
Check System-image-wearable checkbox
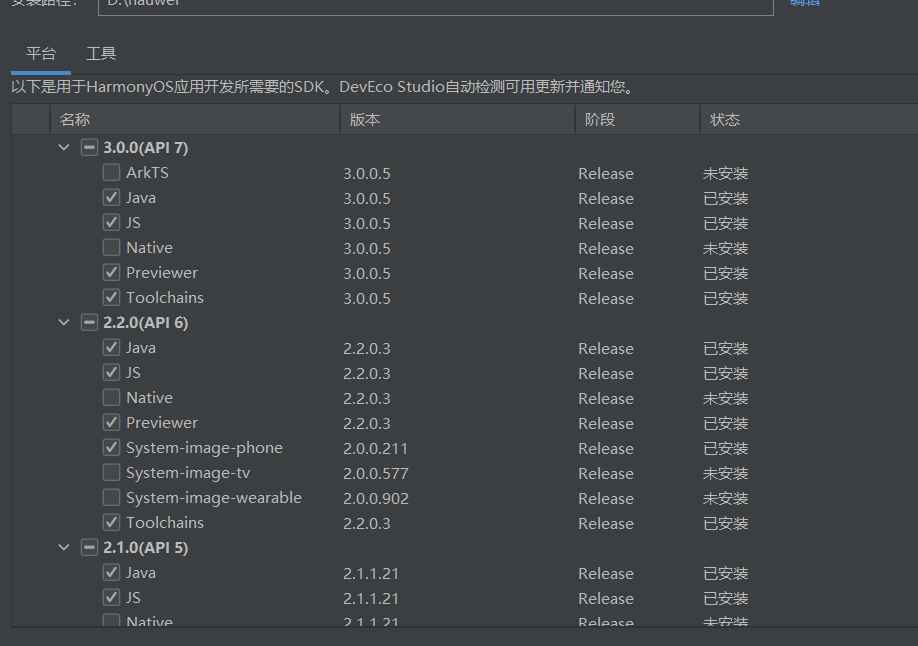(x=111, y=497)
